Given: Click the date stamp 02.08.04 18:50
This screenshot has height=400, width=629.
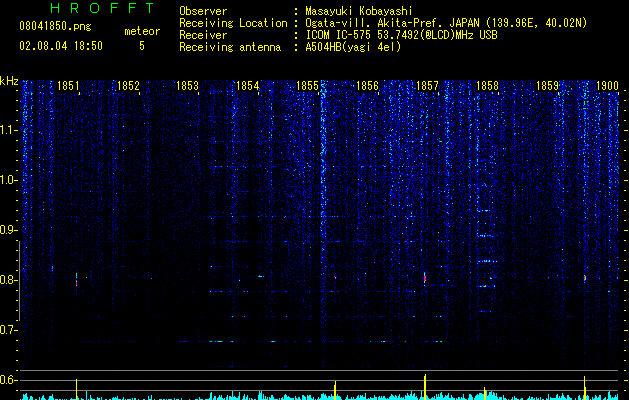Looking at the screenshot, I should [x=61, y=46].
